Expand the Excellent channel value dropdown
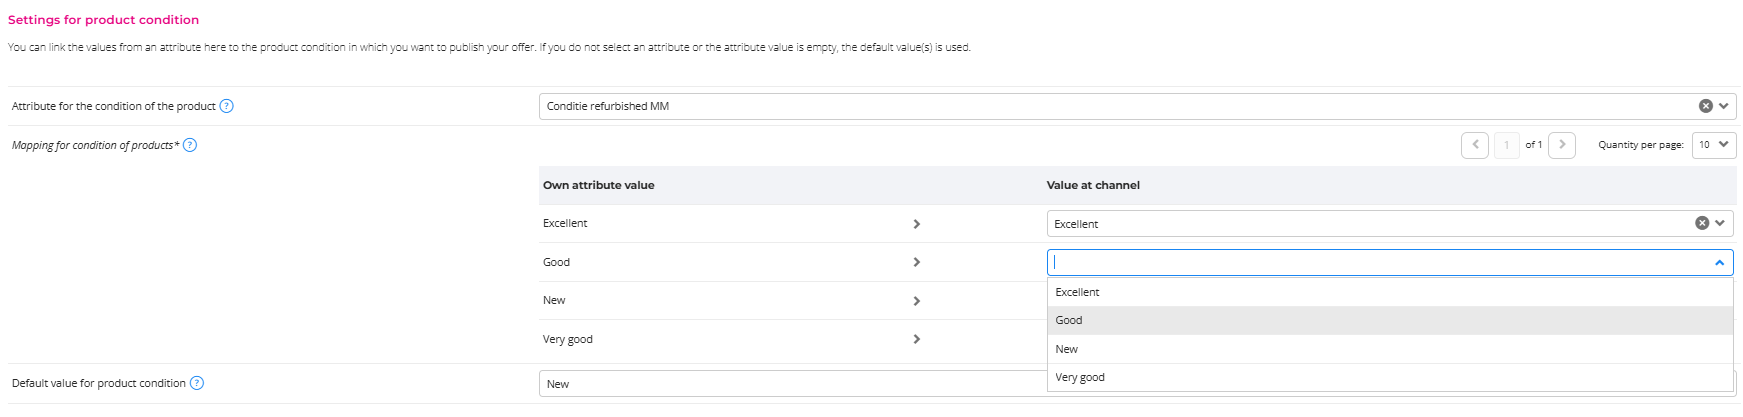 1720,223
